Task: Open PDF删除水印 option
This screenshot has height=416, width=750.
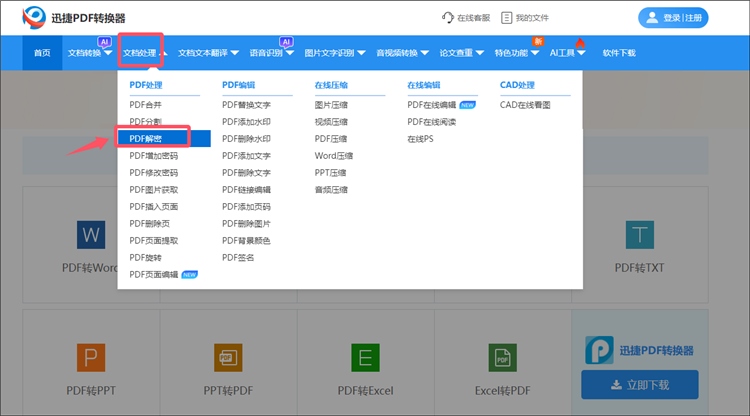Action: (x=246, y=139)
